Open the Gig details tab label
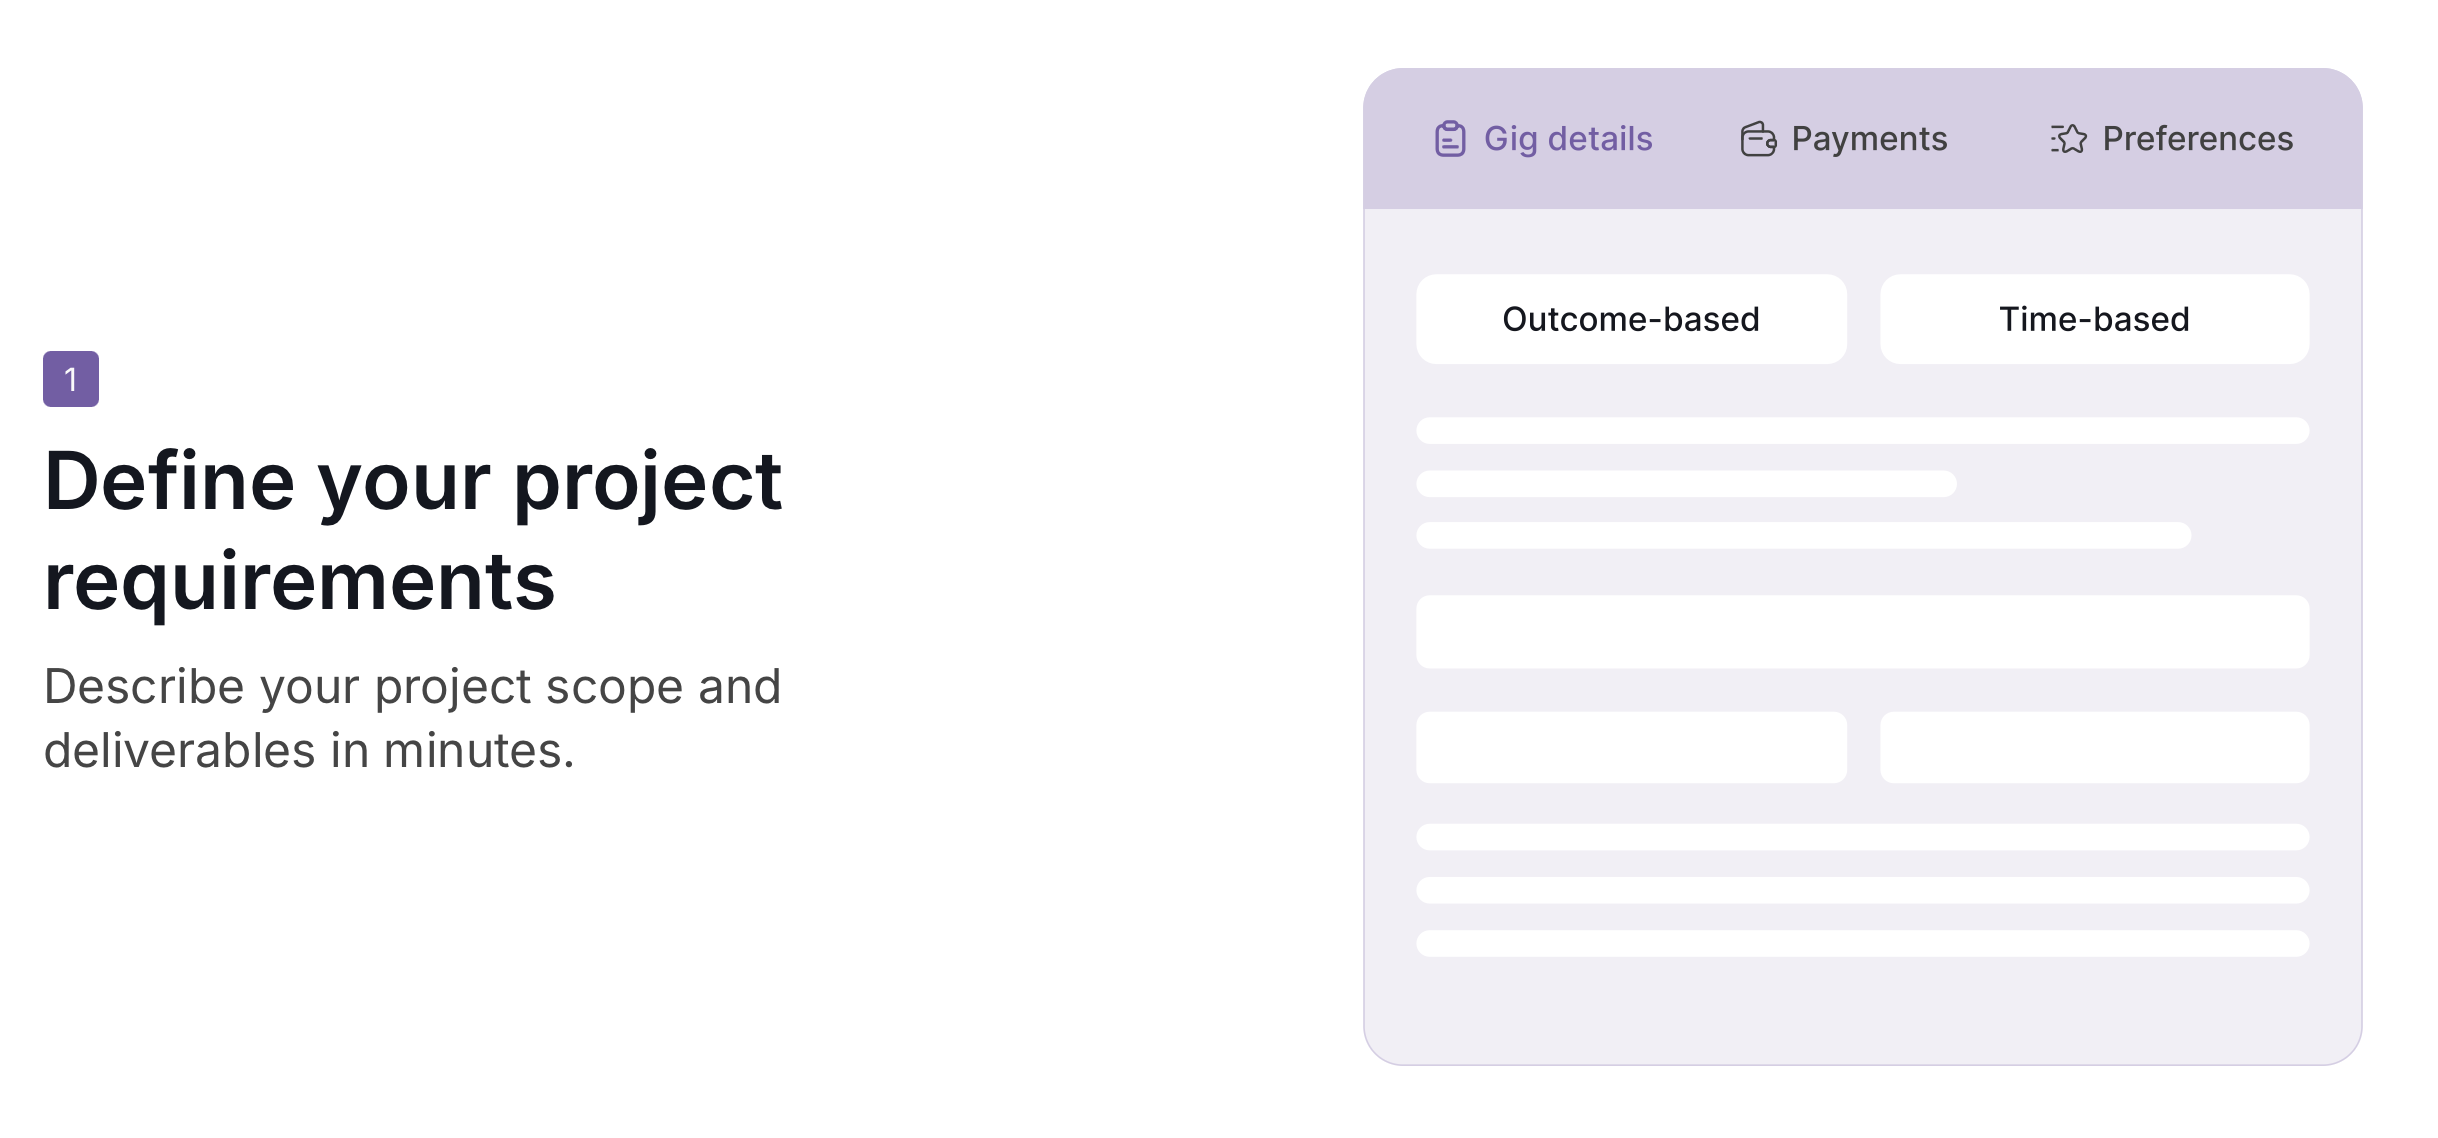This screenshot has height=1138, width=2438. (x=1567, y=139)
